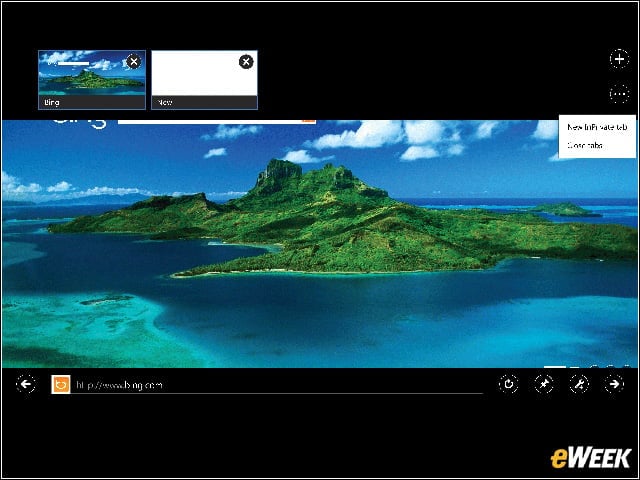Click the Bing logo on the page
Viewport: 640px width, 480px height.
[80, 123]
